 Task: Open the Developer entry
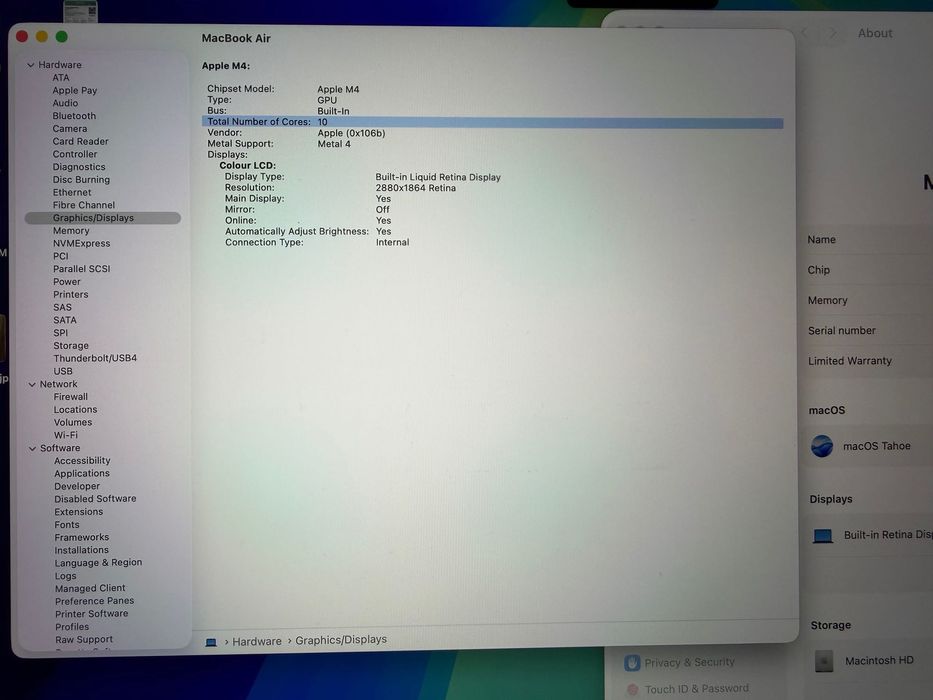pyautogui.click(x=77, y=486)
